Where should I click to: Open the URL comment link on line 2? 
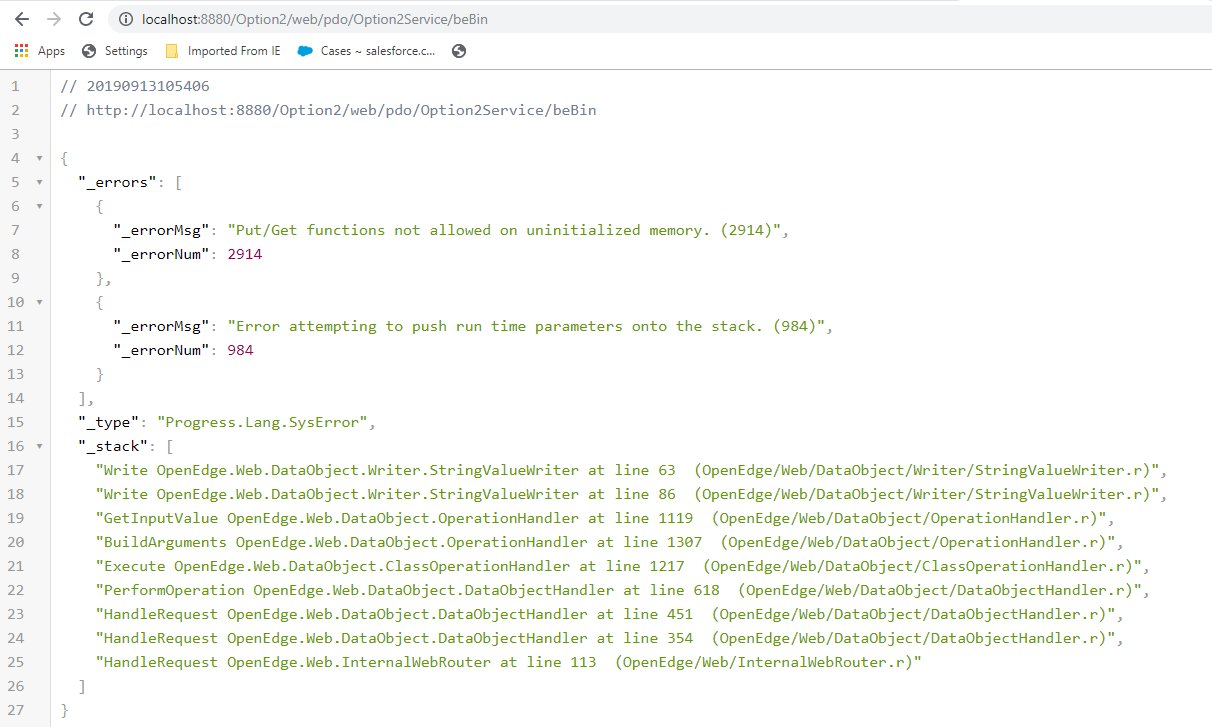coord(342,110)
